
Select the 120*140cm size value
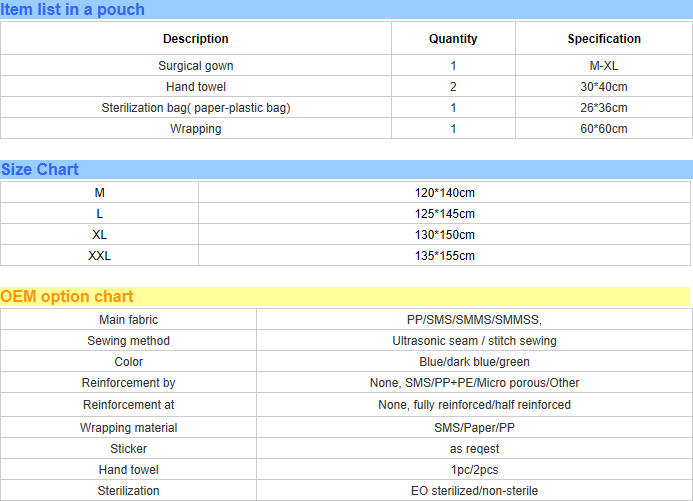[x=445, y=193]
